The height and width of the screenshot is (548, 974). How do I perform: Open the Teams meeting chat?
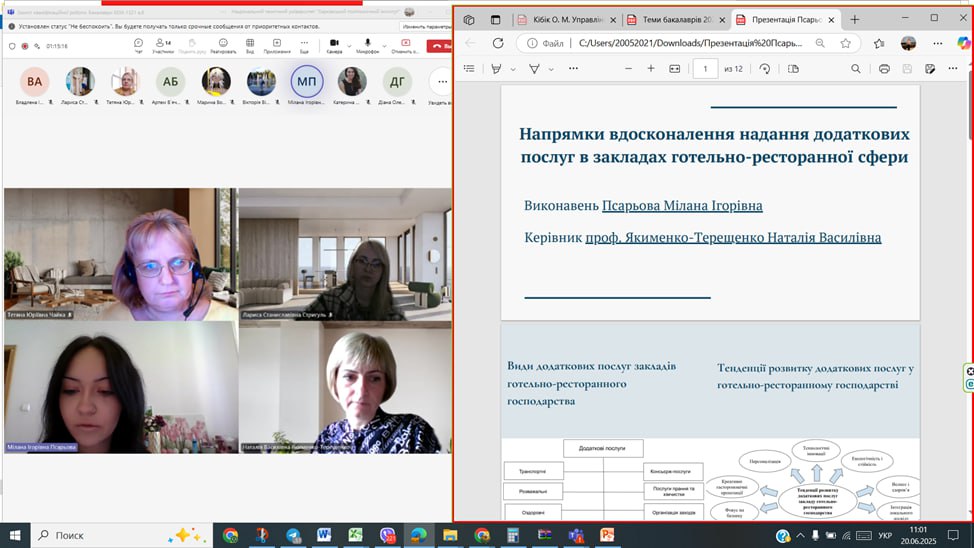[138, 44]
